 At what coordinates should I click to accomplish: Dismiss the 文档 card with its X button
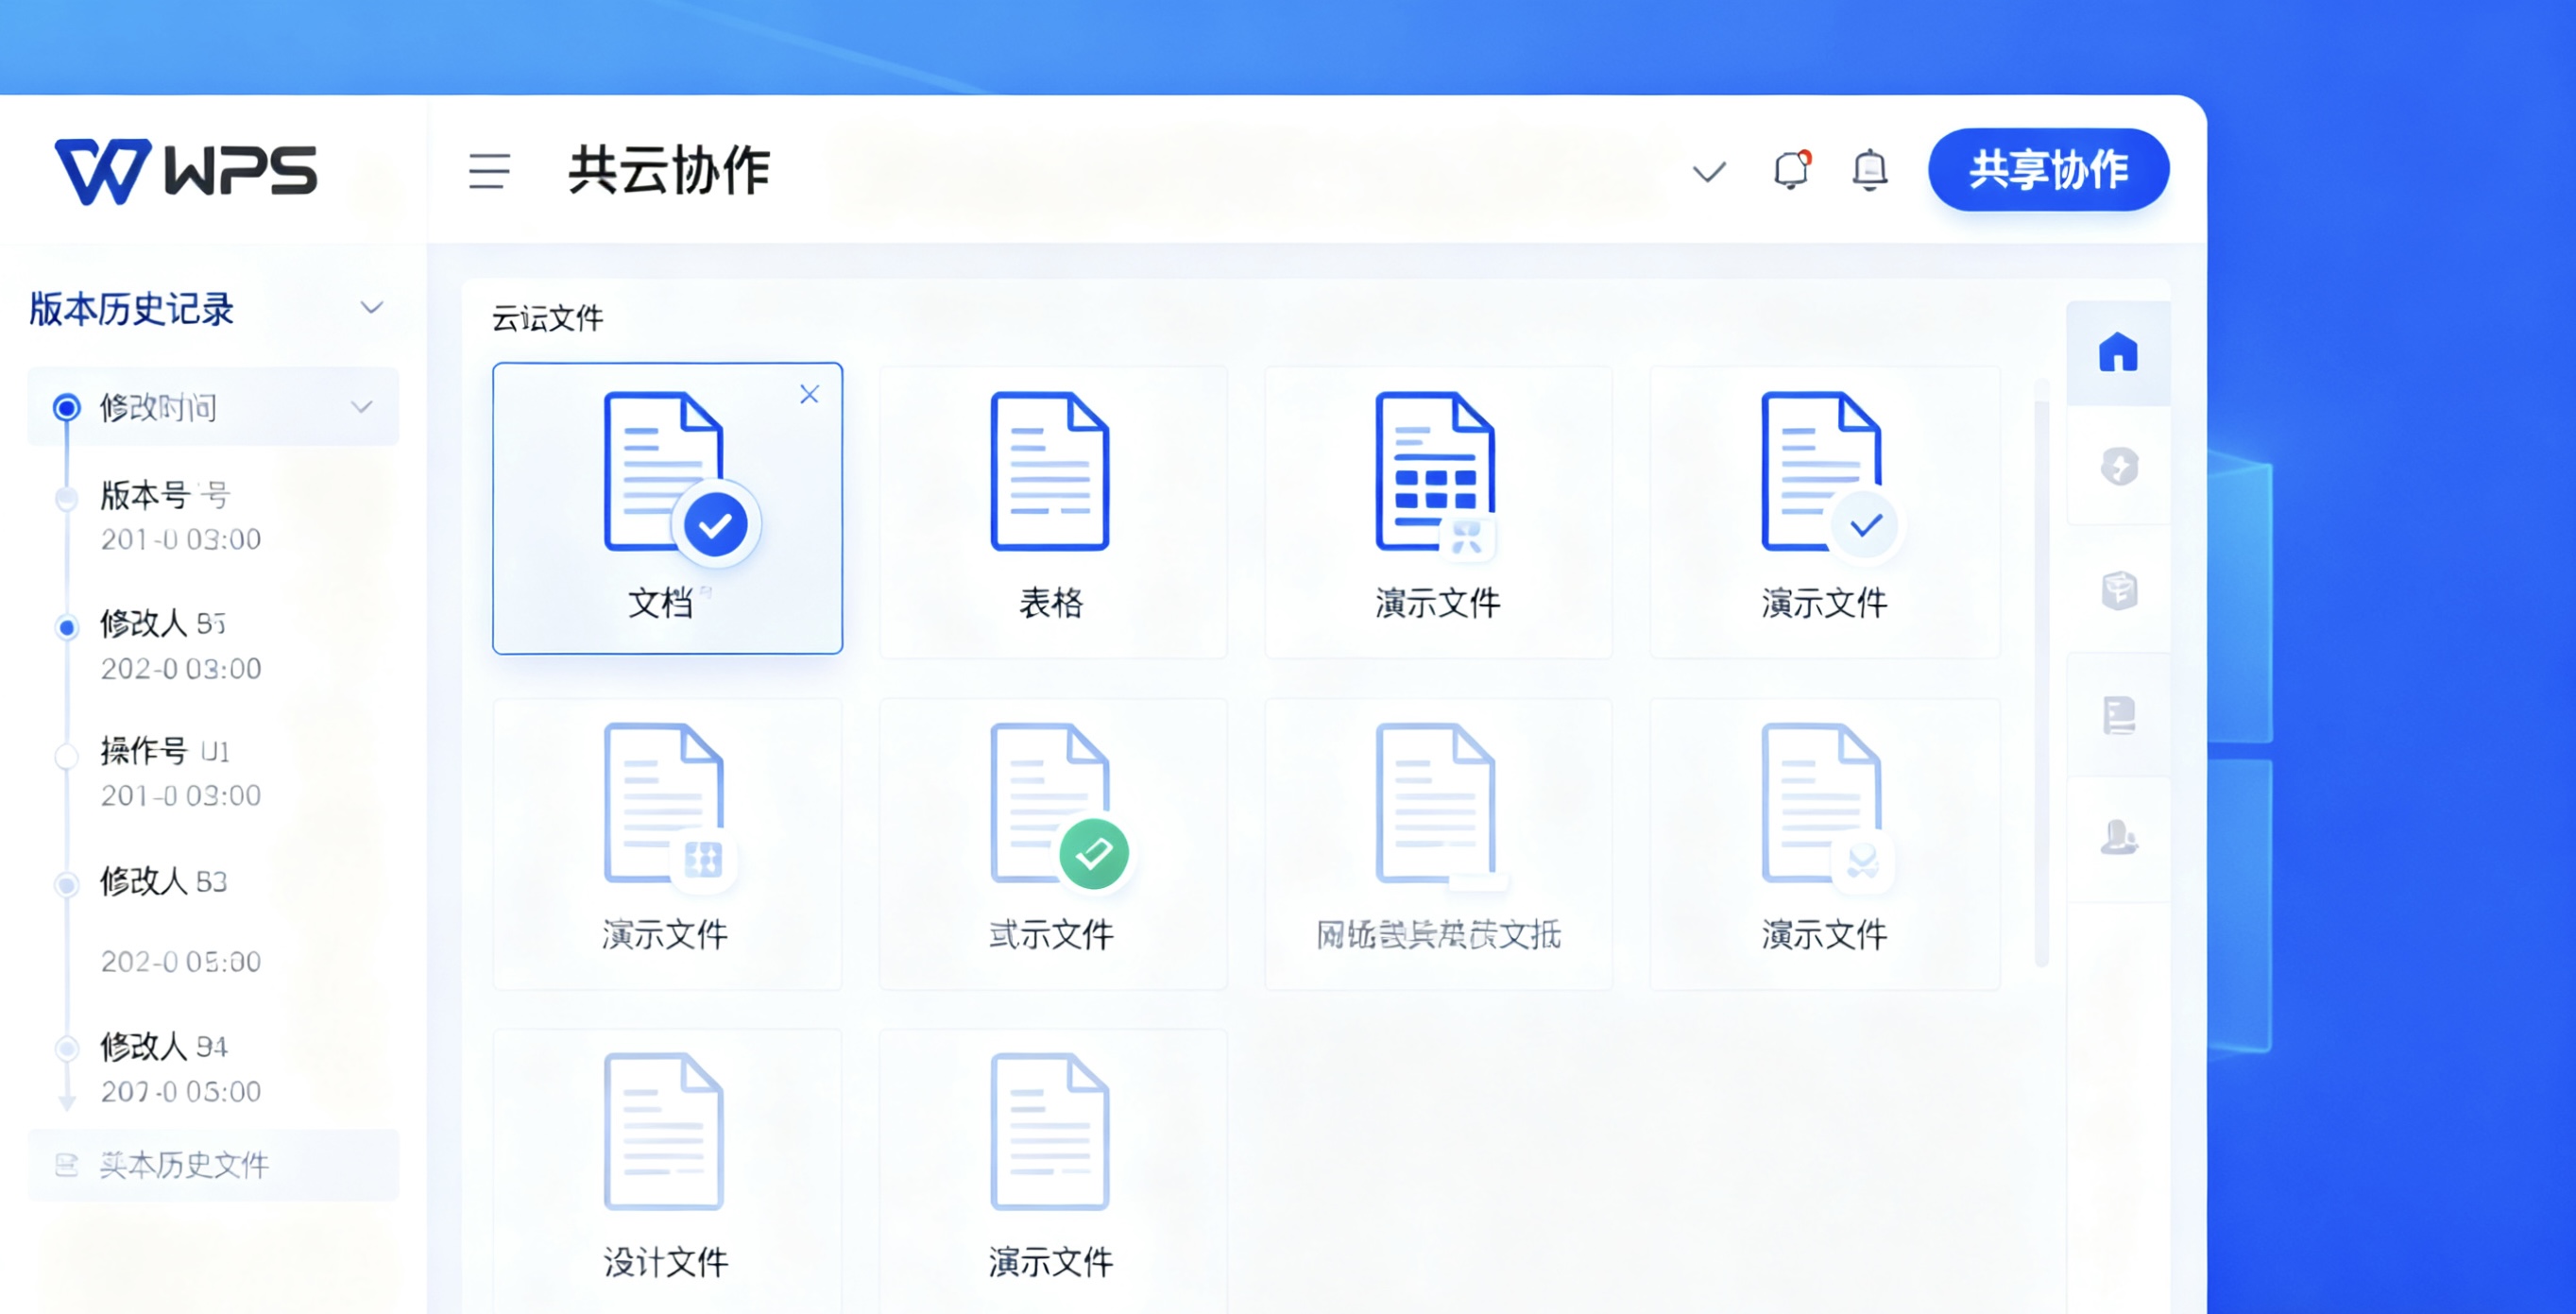809,394
